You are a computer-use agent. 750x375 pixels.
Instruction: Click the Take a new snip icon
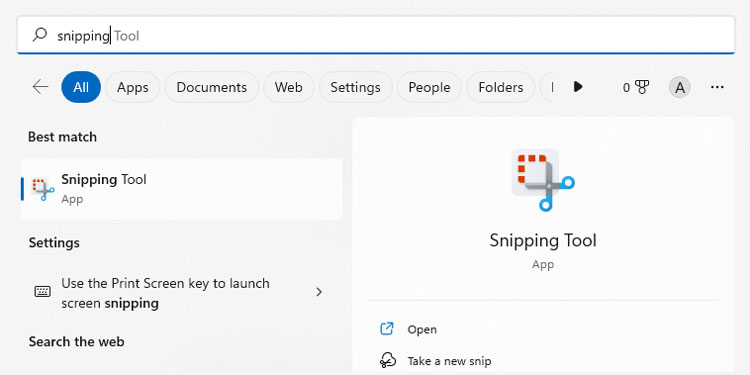[x=387, y=361]
